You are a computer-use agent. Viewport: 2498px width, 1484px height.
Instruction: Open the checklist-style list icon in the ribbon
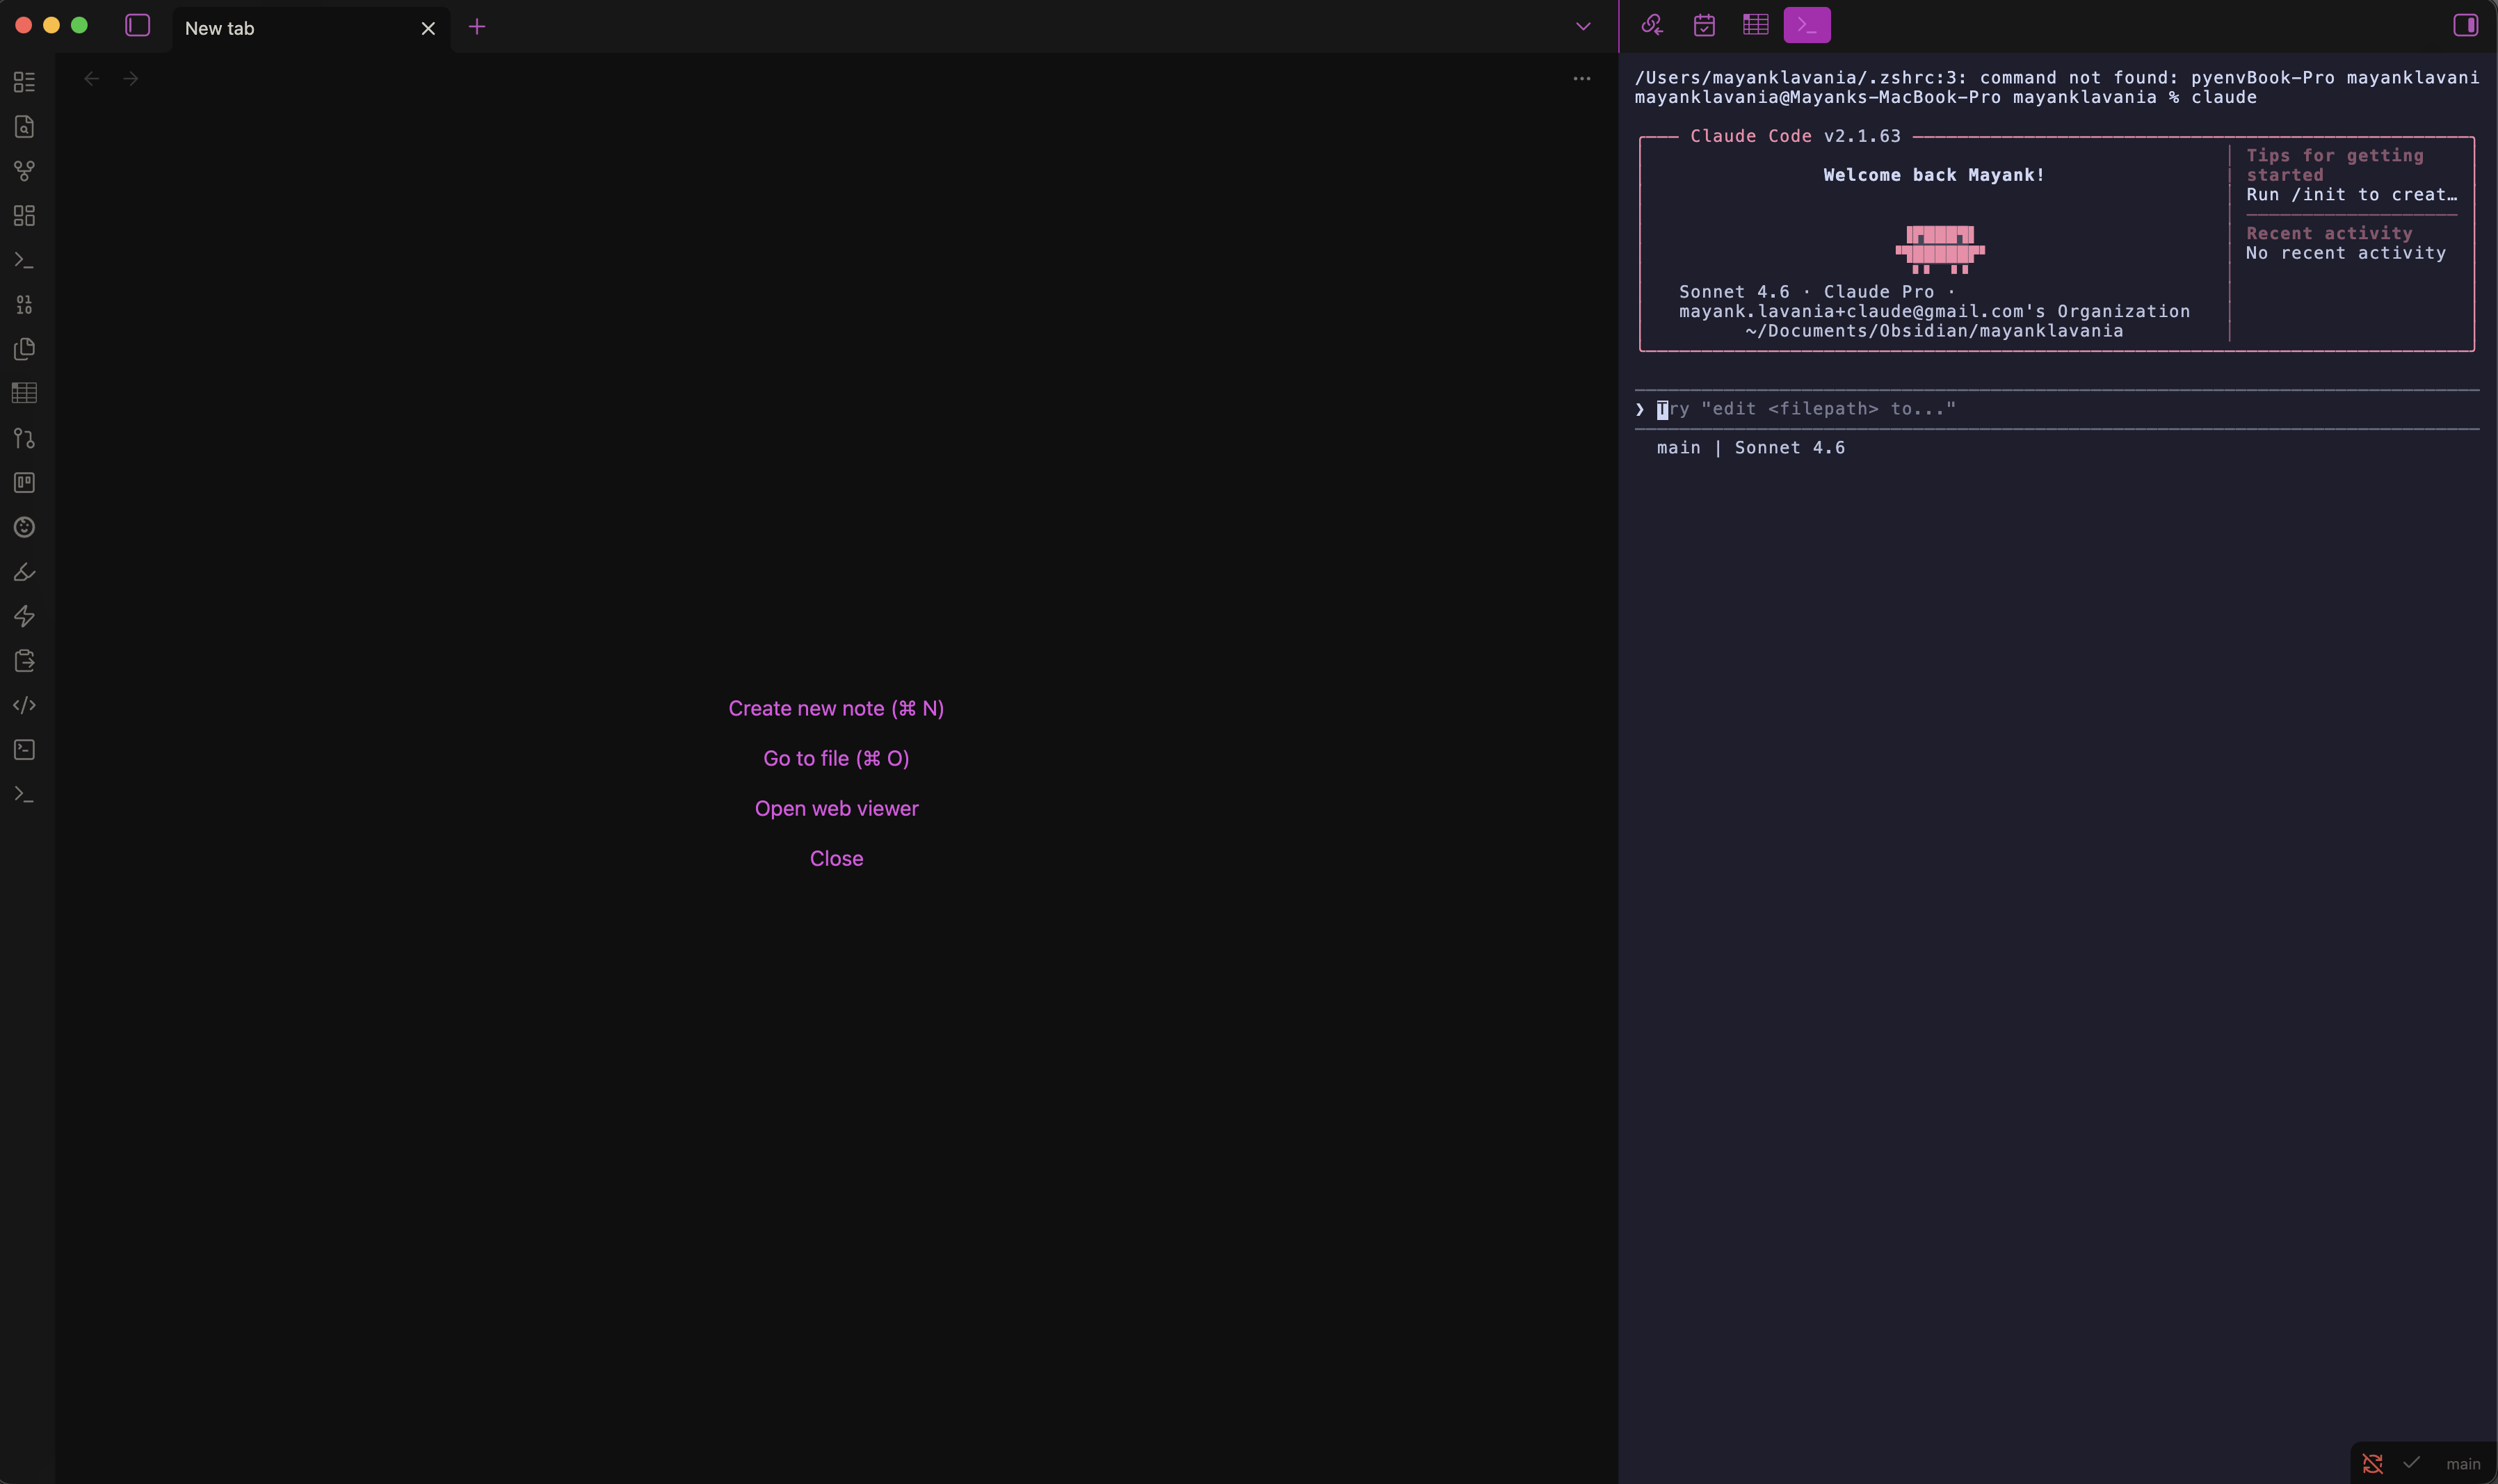(x=25, y=82)
